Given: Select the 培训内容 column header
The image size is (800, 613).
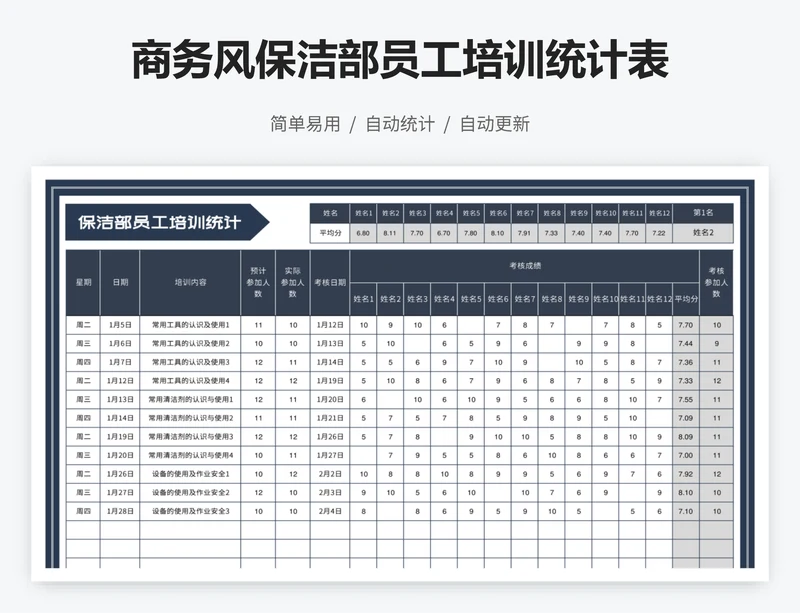Looking at the screenshot, I should [190, 282].
